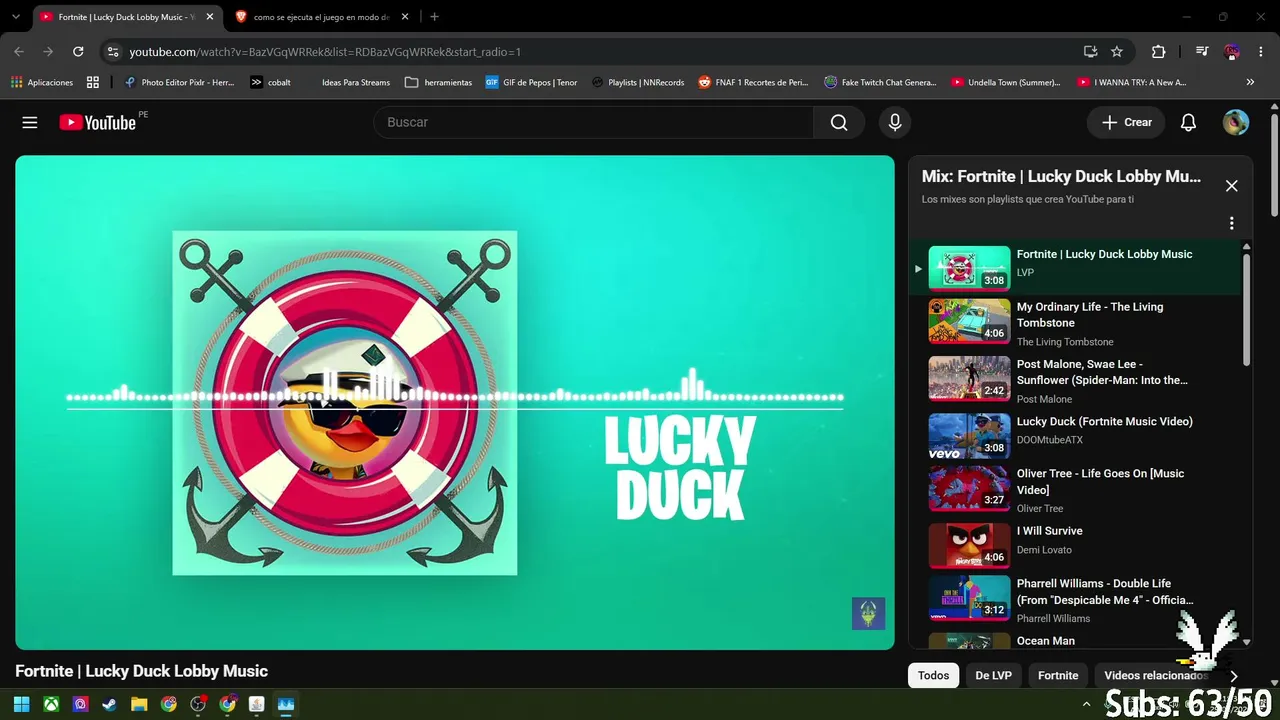
Task: Bookmark this page with the star
Action: click(1117, 51)
